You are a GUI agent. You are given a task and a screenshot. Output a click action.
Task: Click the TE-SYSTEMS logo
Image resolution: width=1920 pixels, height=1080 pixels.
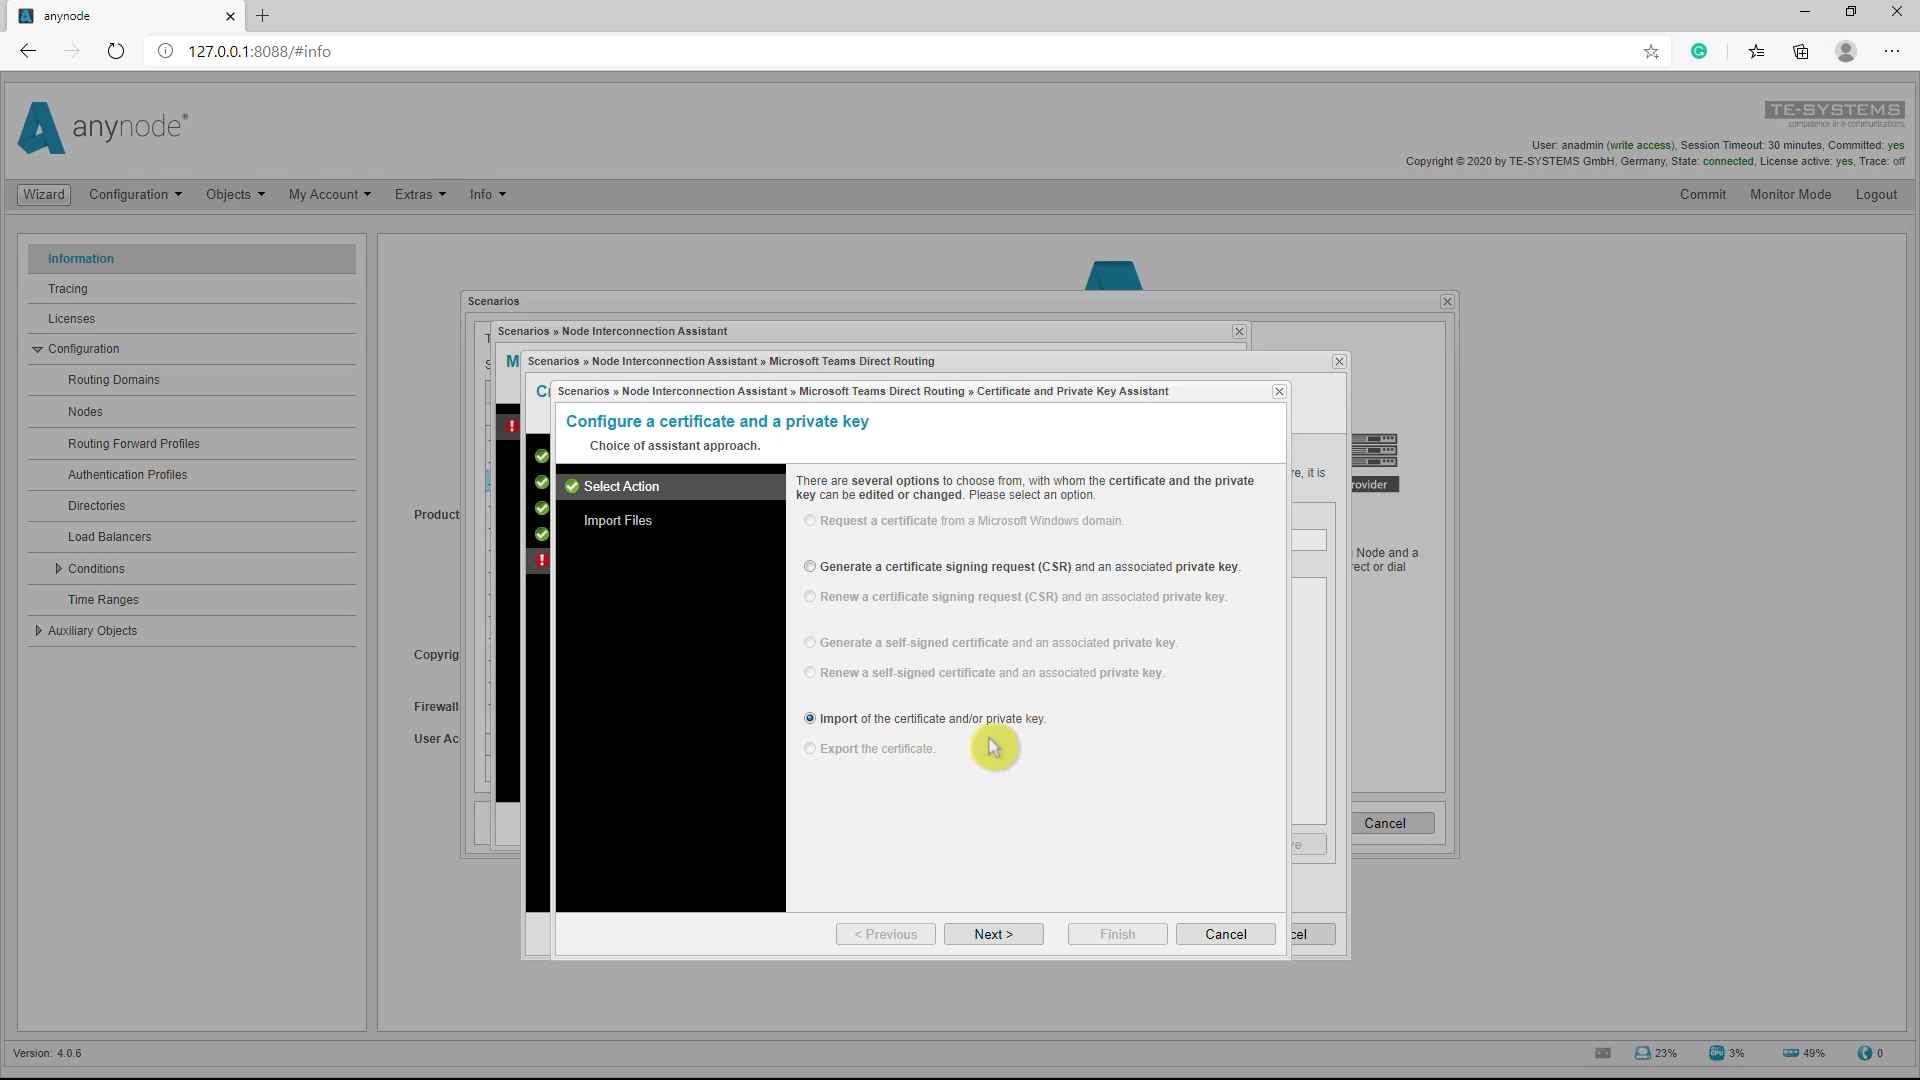1834,114
